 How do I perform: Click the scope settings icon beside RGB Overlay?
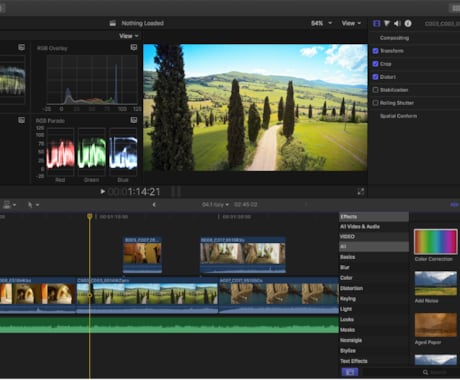point(134,47)
